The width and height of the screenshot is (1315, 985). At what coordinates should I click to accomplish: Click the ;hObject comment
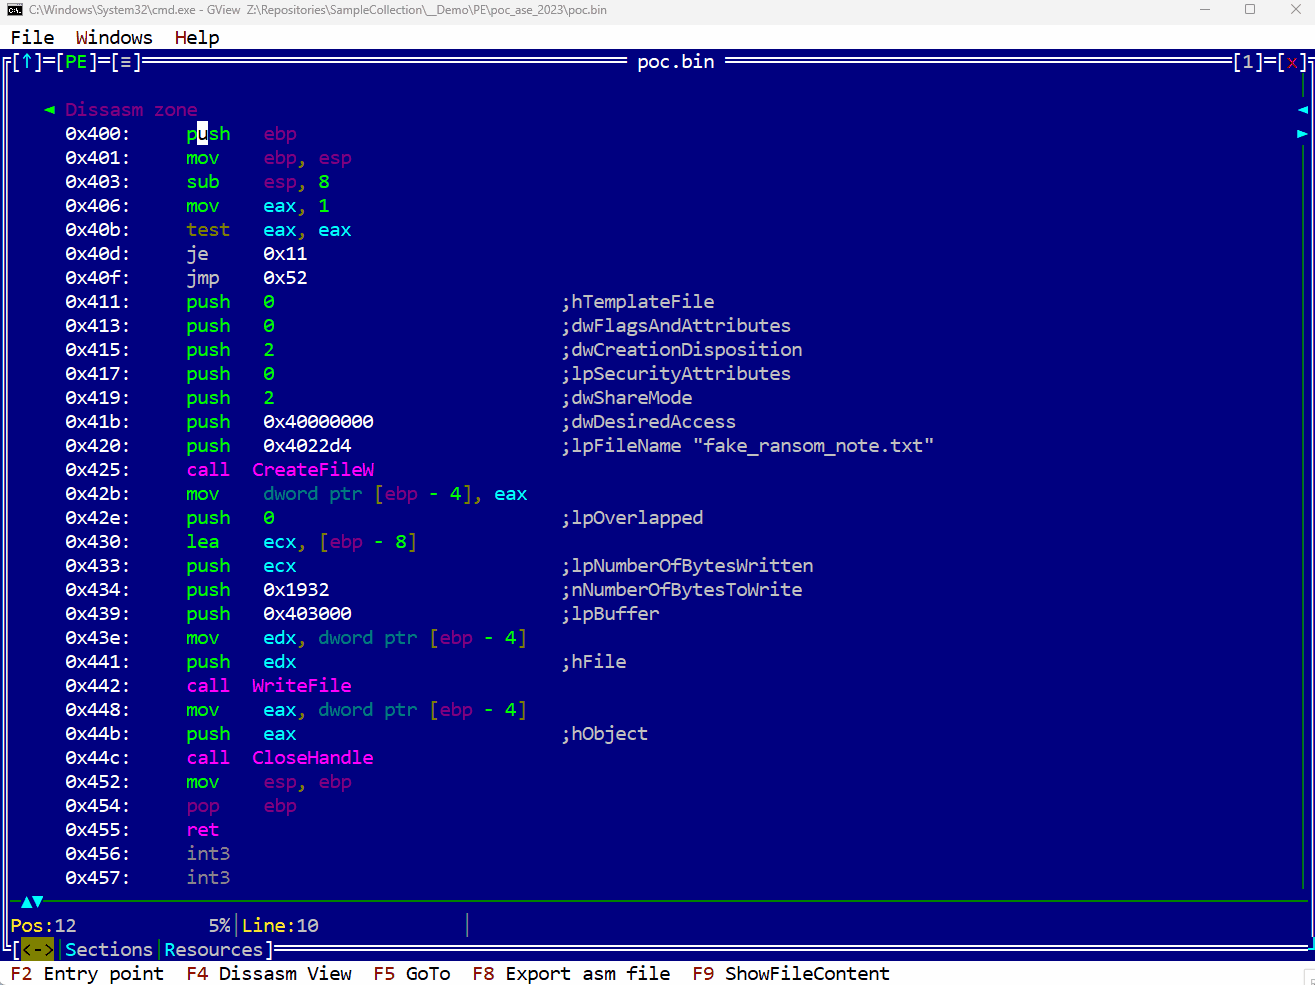(x=605, y=734)
